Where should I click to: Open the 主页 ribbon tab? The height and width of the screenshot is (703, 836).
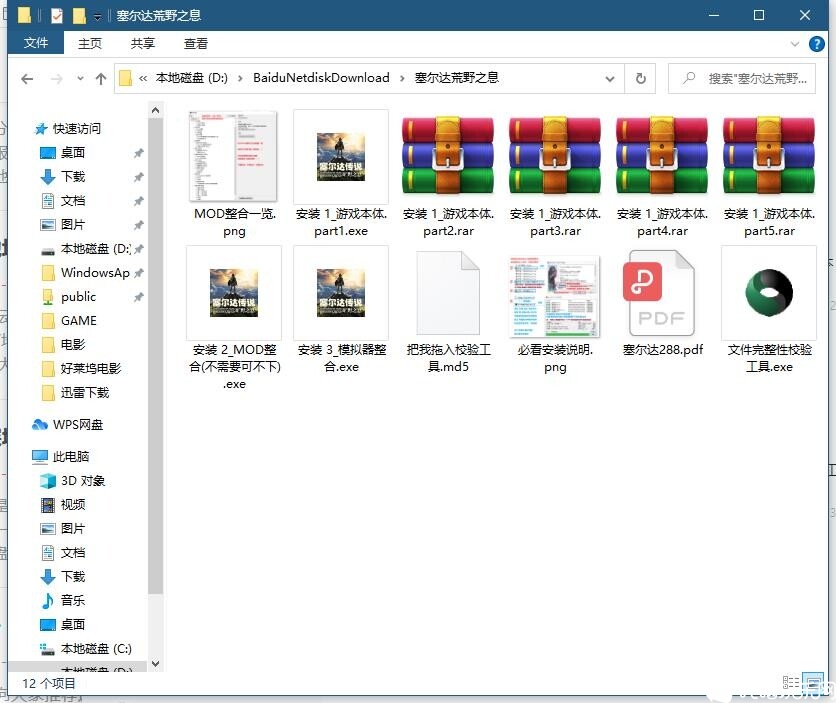point(90,43)
